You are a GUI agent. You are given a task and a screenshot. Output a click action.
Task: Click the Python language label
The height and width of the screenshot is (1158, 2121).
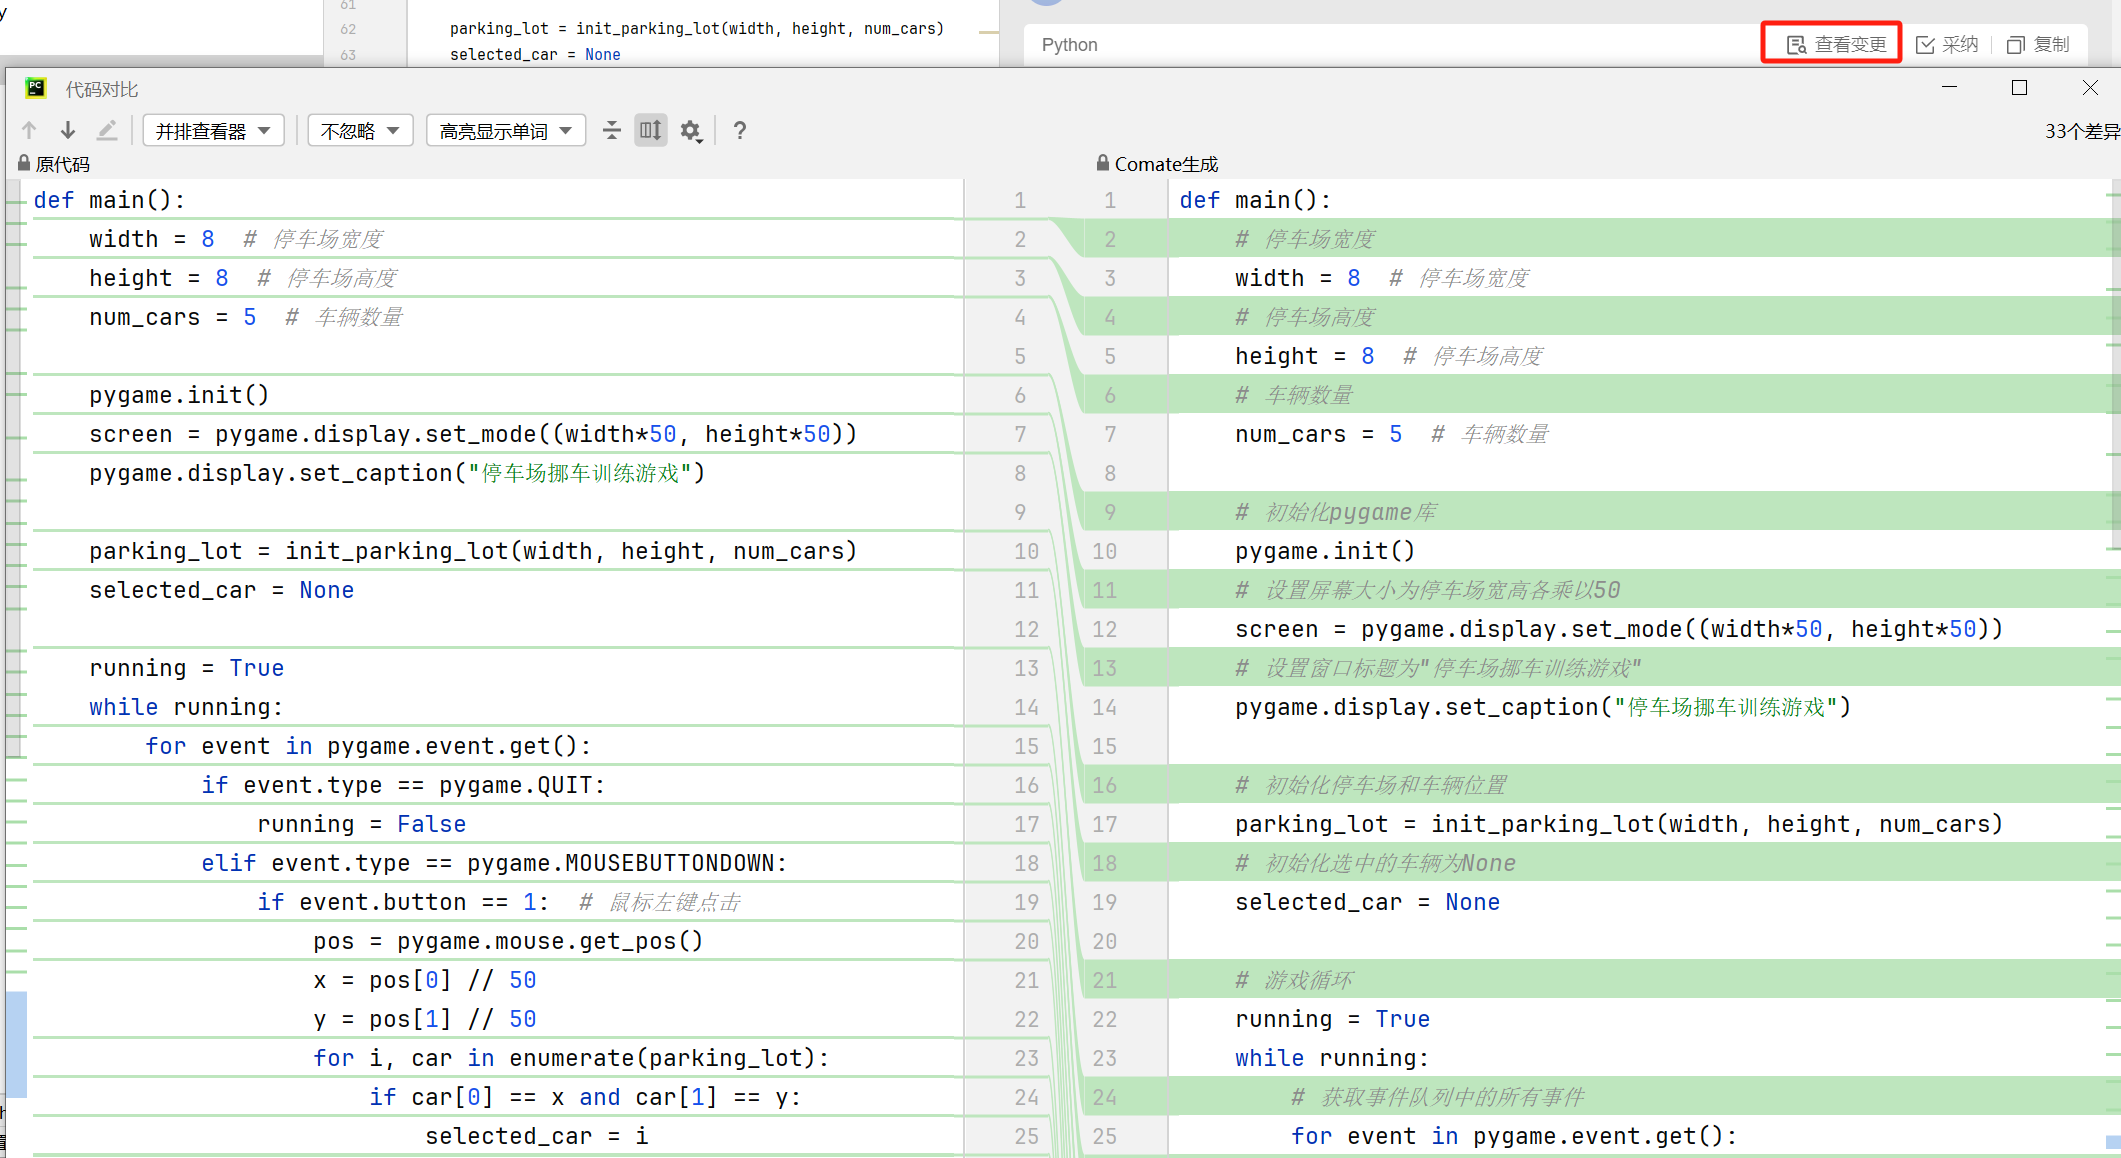point(1069,45)
